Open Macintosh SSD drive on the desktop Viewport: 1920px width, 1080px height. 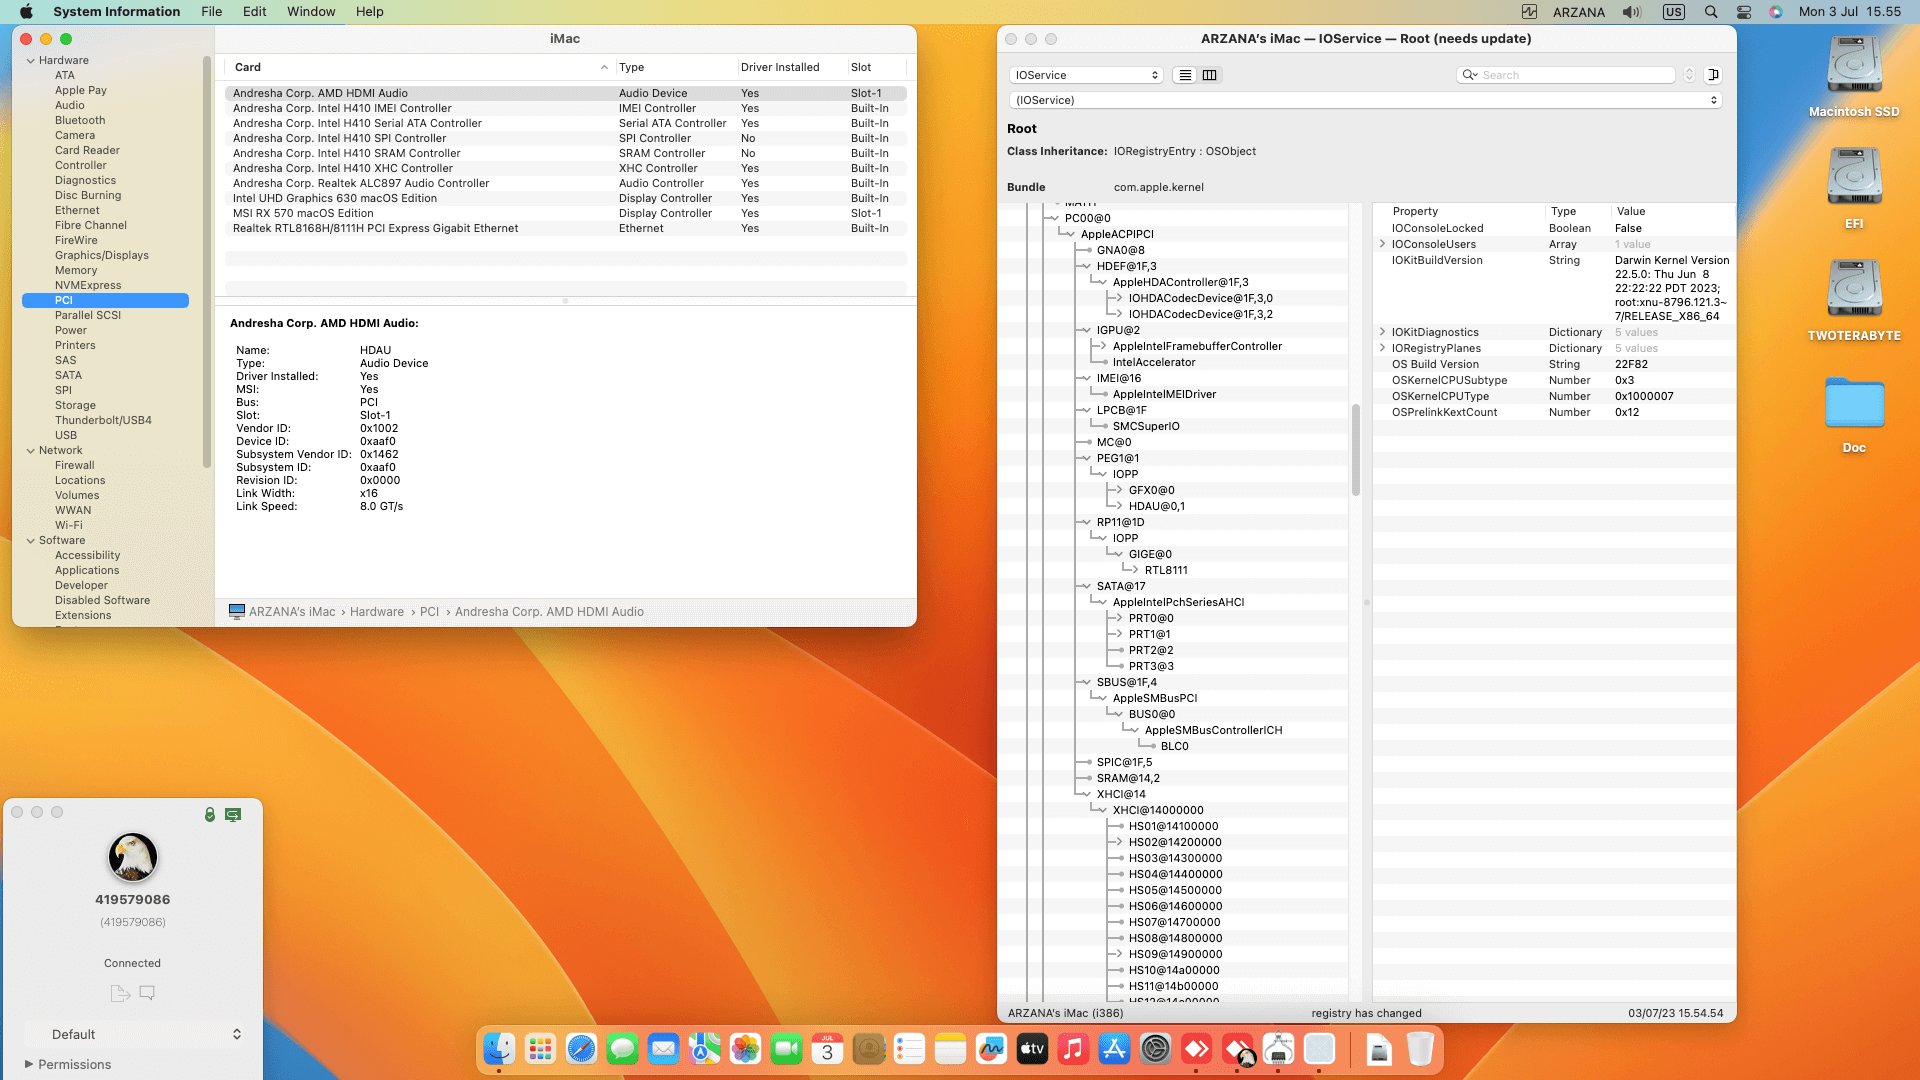[x=1854, y=68]
